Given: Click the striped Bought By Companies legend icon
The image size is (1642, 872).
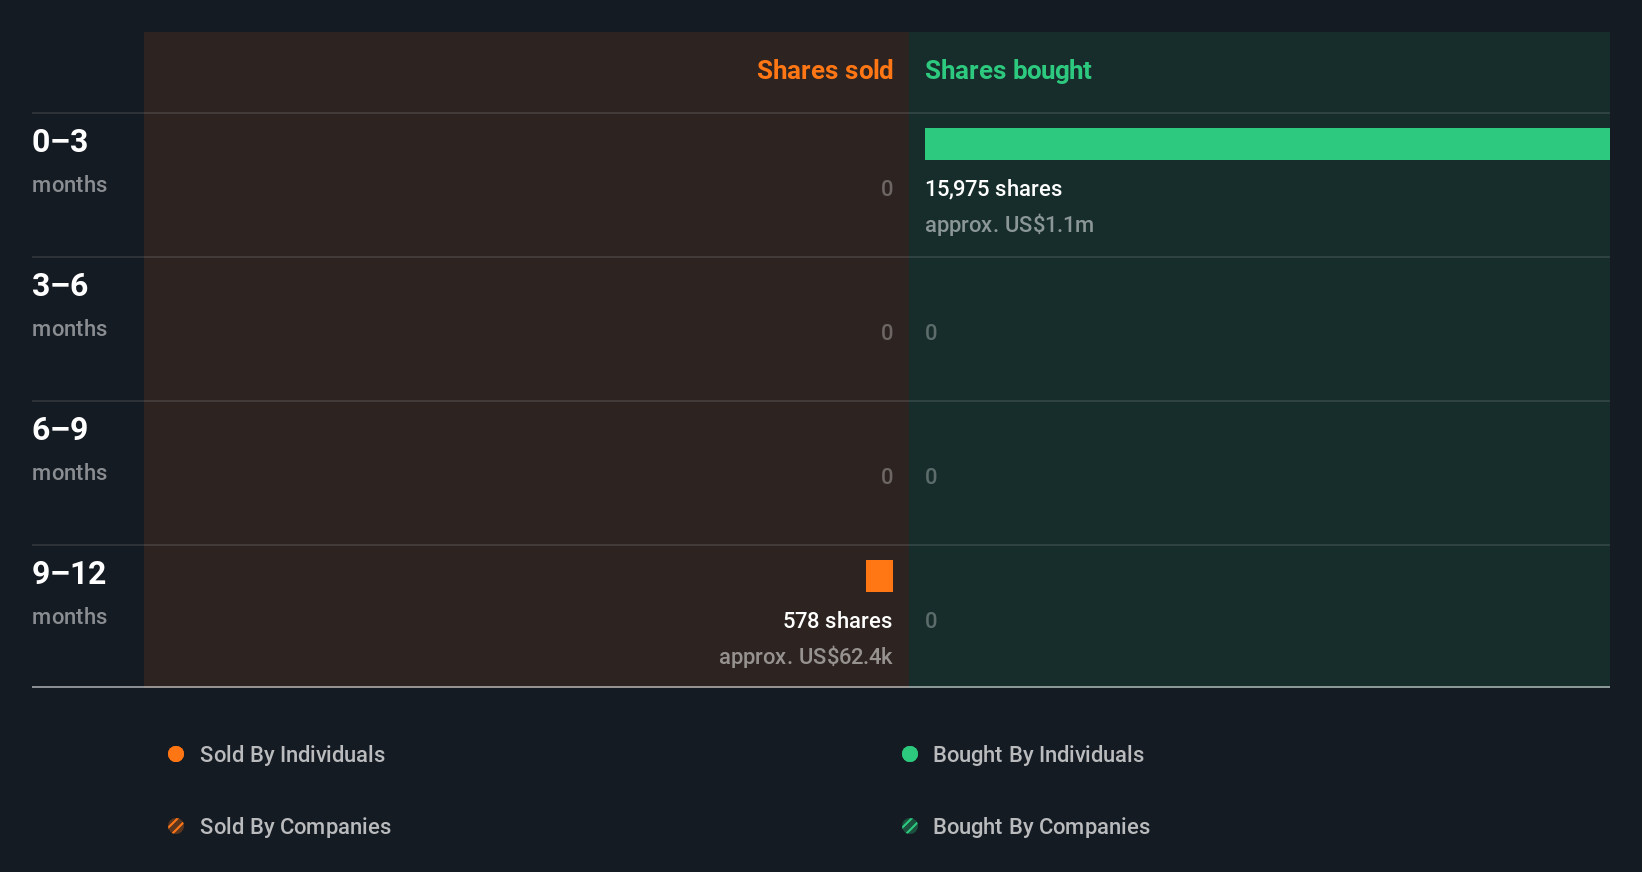Looking at the screenshot, I should click(x=910, y=826).
